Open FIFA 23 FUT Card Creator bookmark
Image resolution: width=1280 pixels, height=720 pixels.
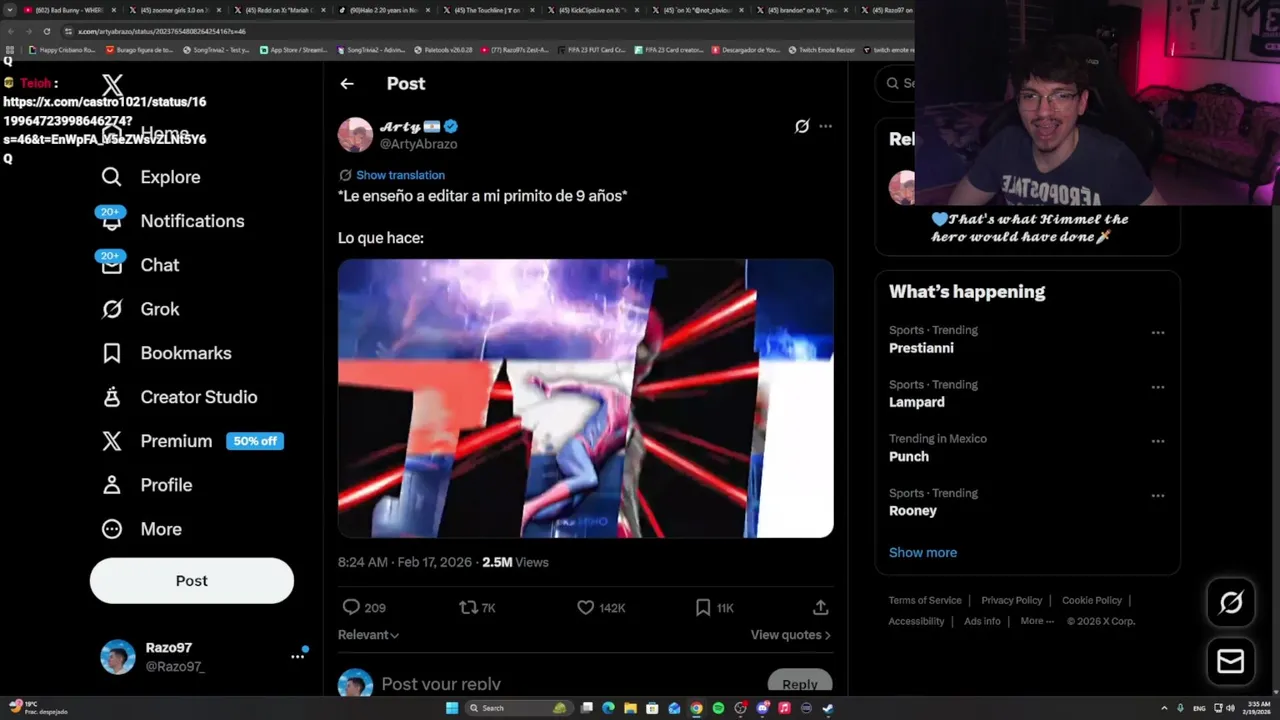(x=591, y=50)
